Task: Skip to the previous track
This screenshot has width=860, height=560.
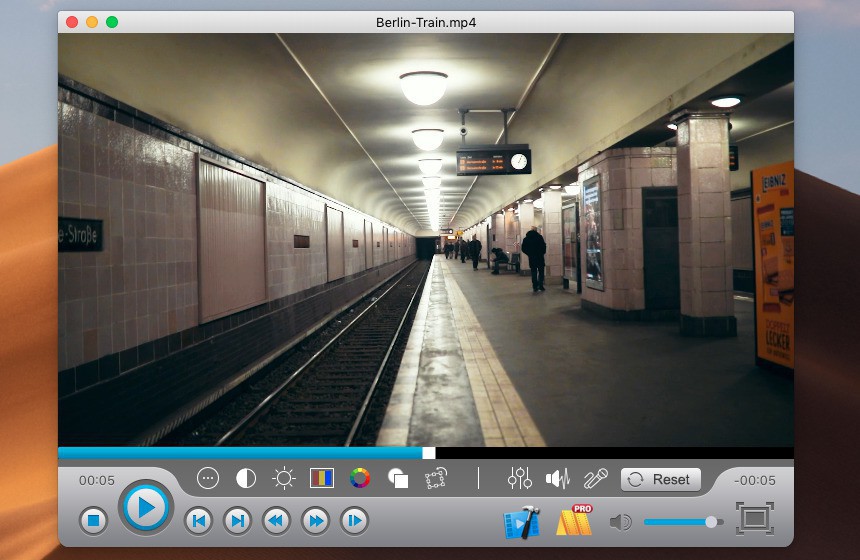Action: tap(198, 520)
